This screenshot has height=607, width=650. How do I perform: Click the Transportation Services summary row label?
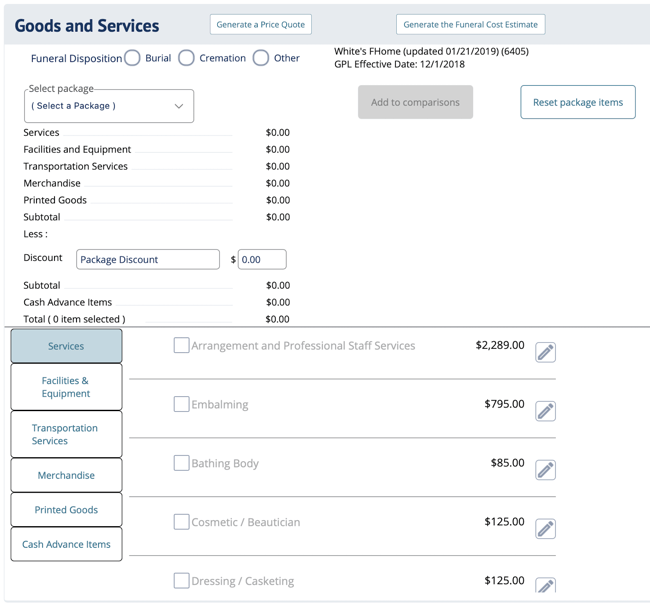pos(75,166)
